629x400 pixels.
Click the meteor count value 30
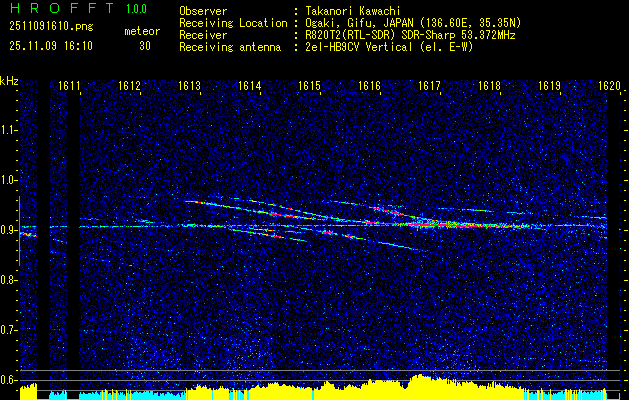click(x=145, y=46)
